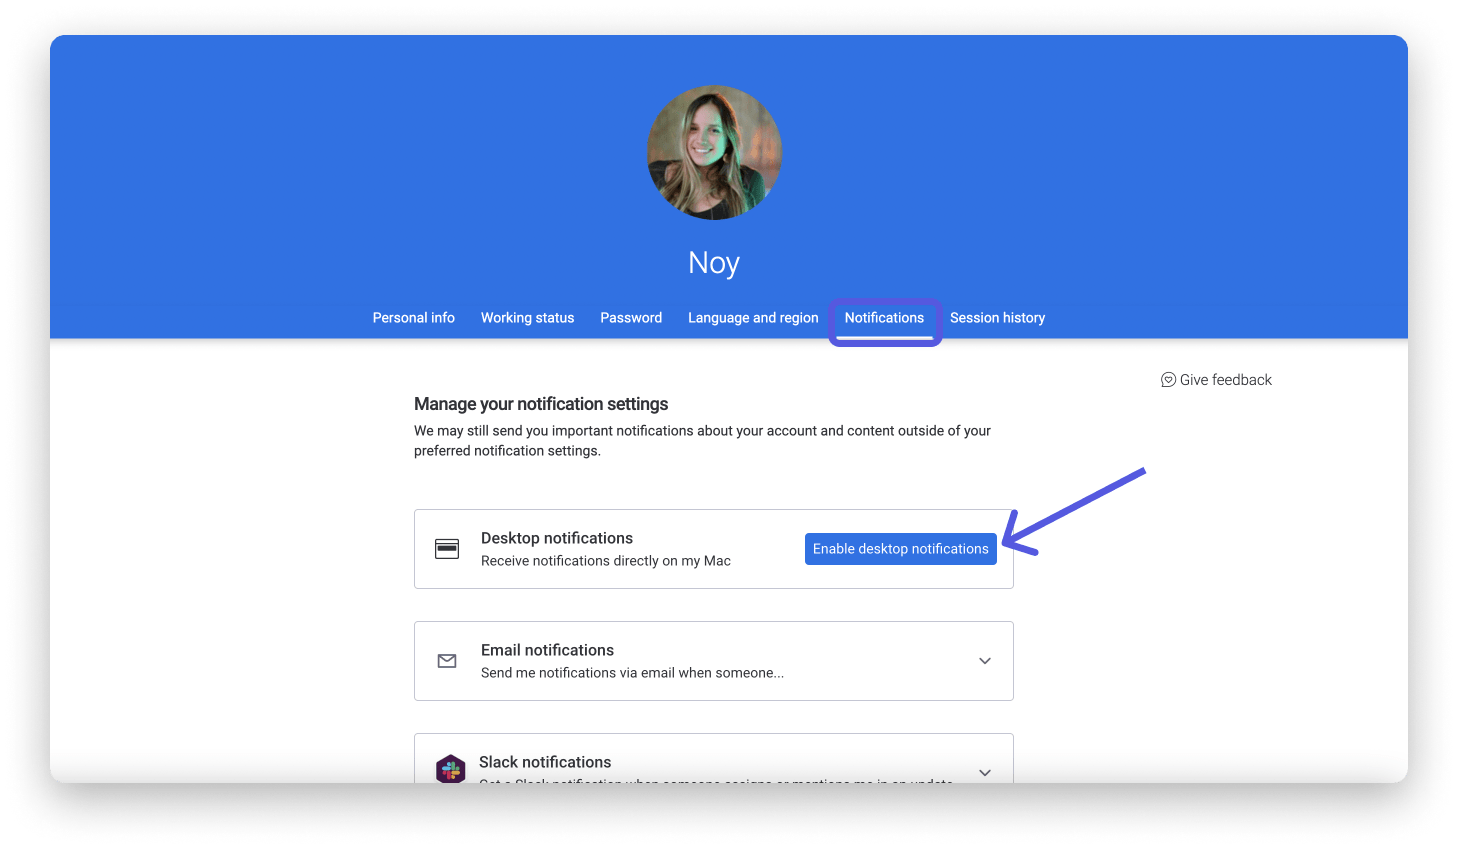Expand the Slack notifications chevron
Viewport: 1458px width, 848px height.
click(985, 773)
